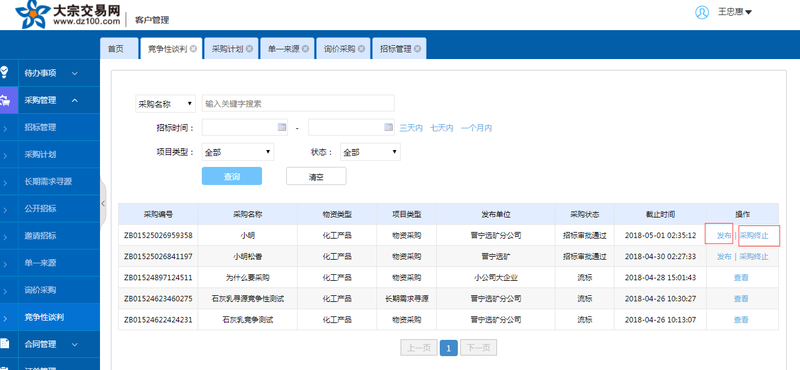Filter by 一个月内
Viewport: 800px width, 370px height.
pos(476,128)
